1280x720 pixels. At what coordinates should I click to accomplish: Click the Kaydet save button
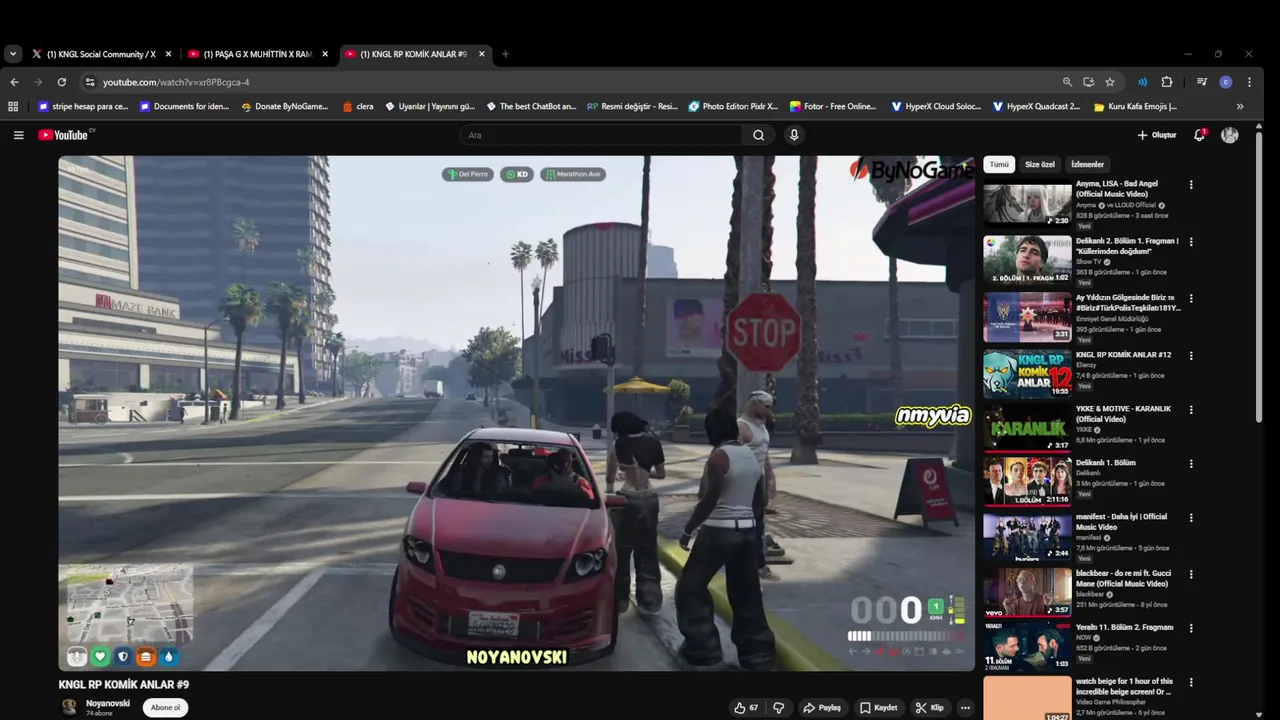[x=879, y=707]
